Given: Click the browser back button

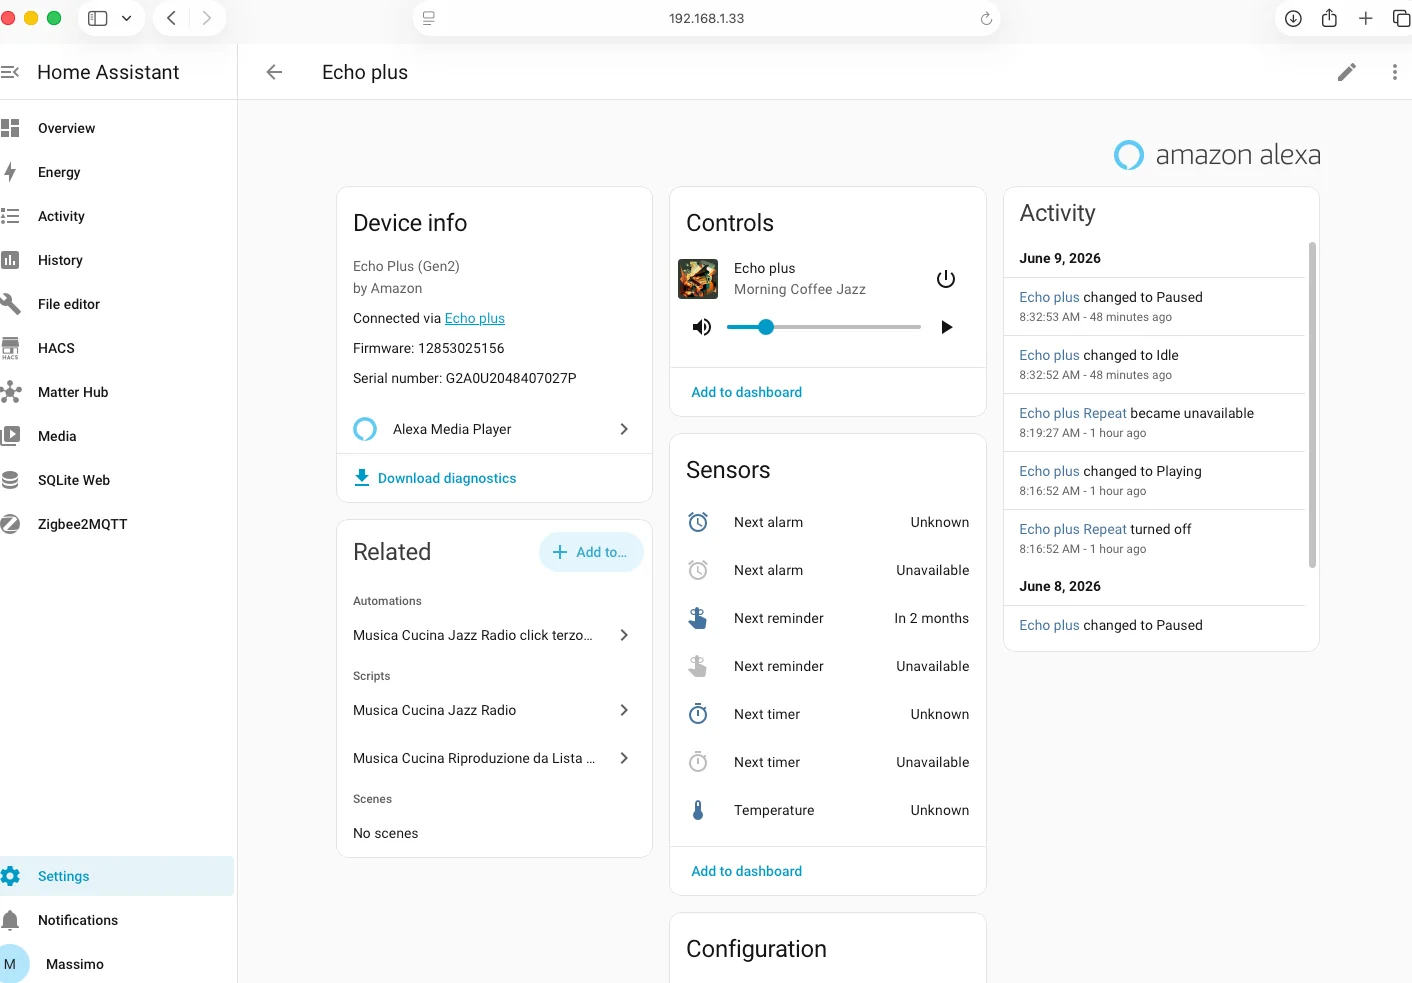Looking at the screenshot, I should 172,18.
